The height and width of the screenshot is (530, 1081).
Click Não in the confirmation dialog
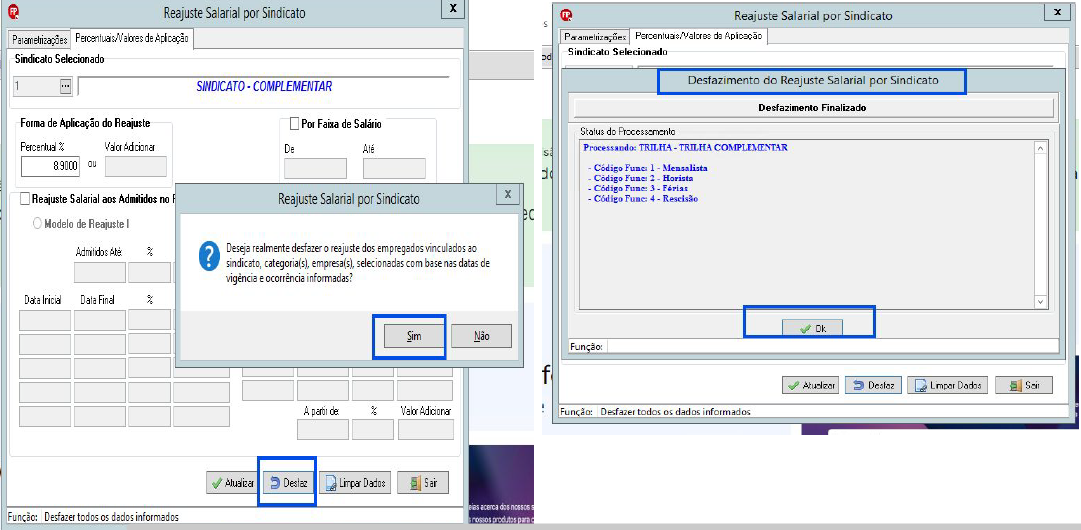(481, 336)
